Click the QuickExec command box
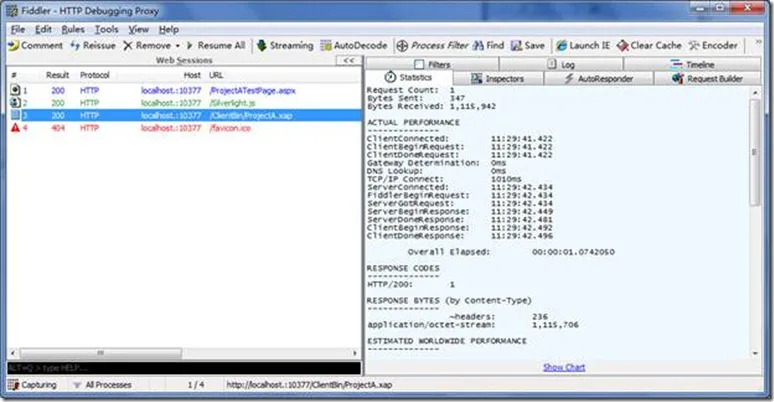This screenshot has height=402, width=774. (x=184, y=368)
